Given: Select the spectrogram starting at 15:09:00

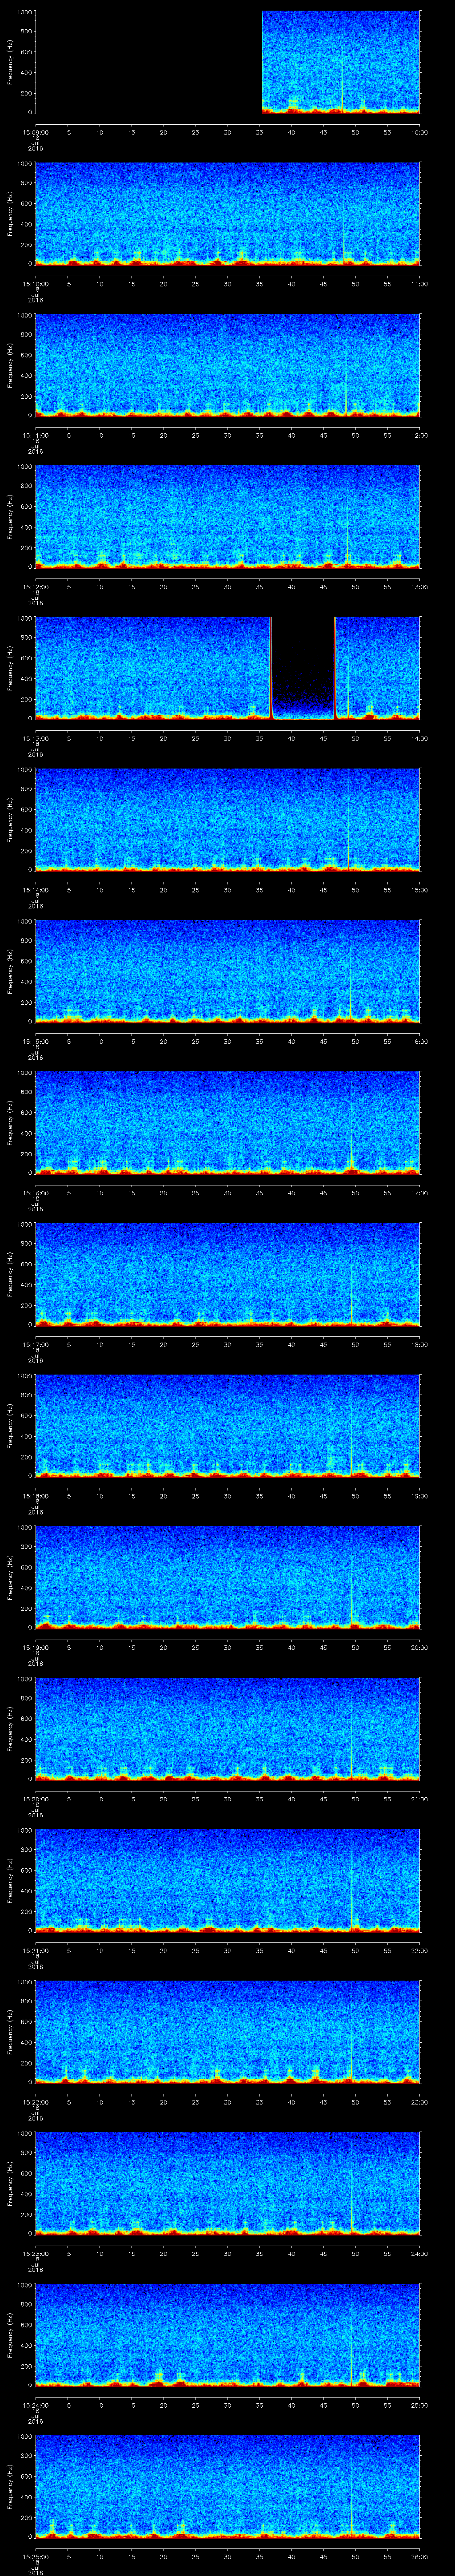Looking at the screenshot, I should (x=227, y=62).
